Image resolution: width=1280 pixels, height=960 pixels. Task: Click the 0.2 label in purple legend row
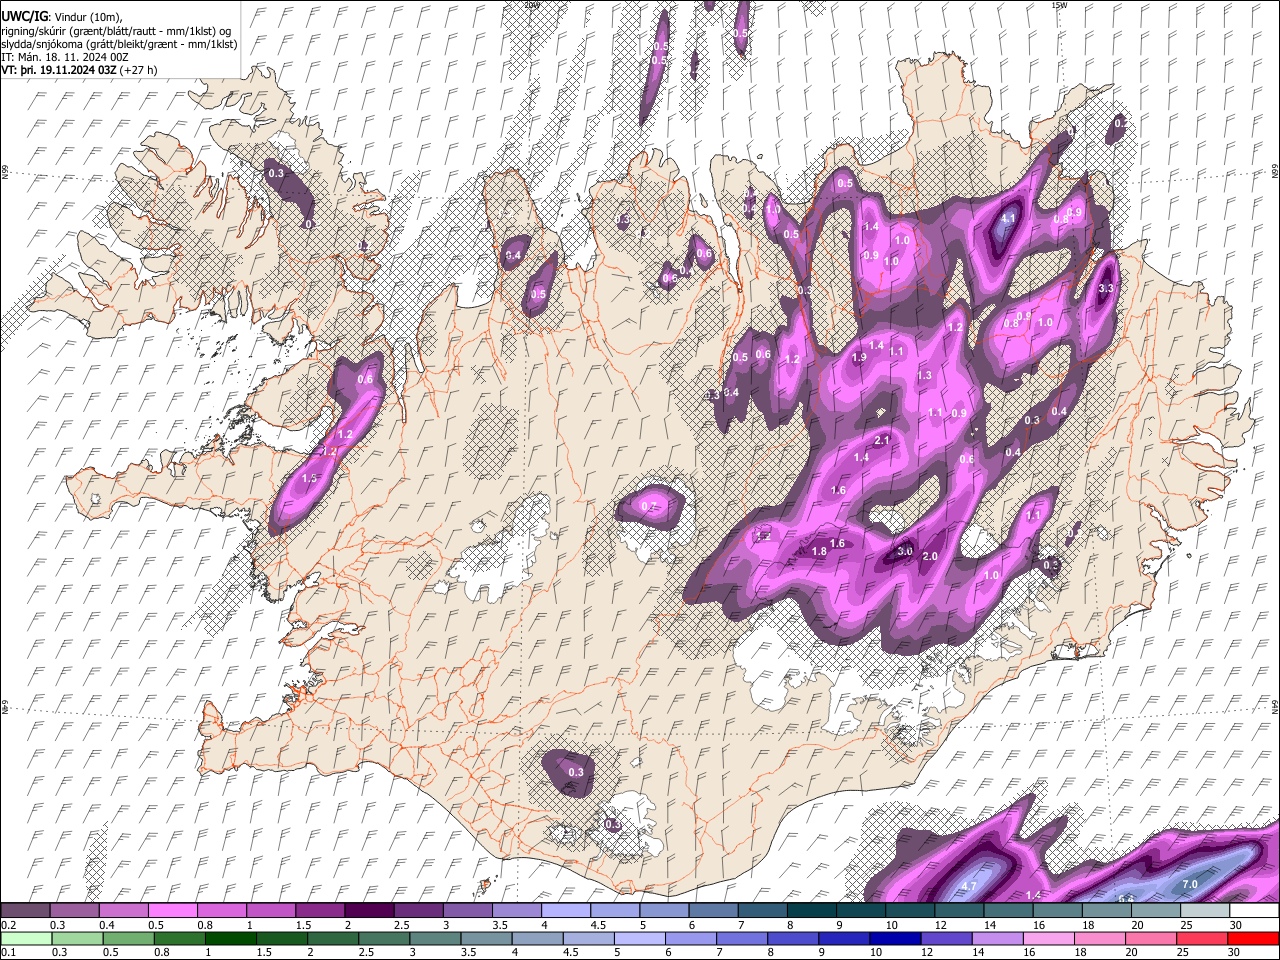[8, 925]
